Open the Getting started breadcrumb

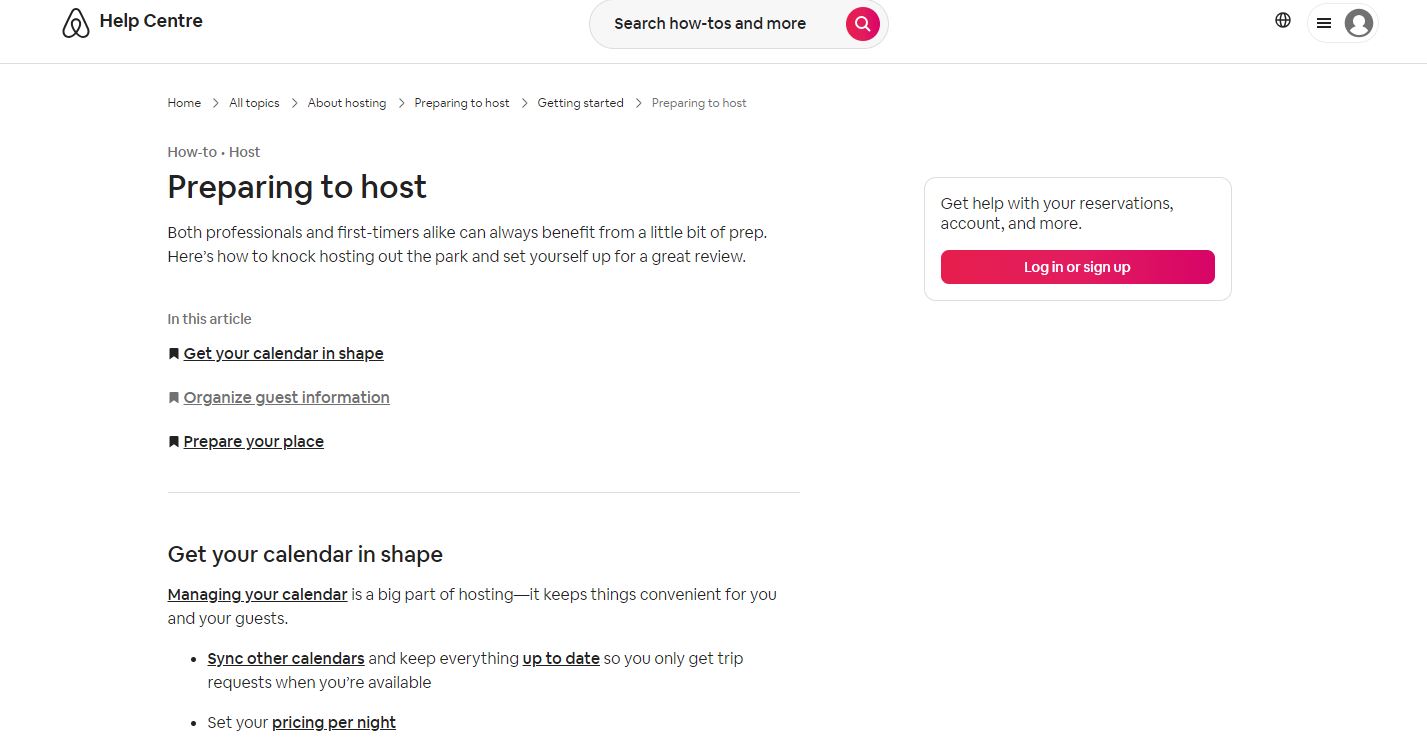click(580, 103)
